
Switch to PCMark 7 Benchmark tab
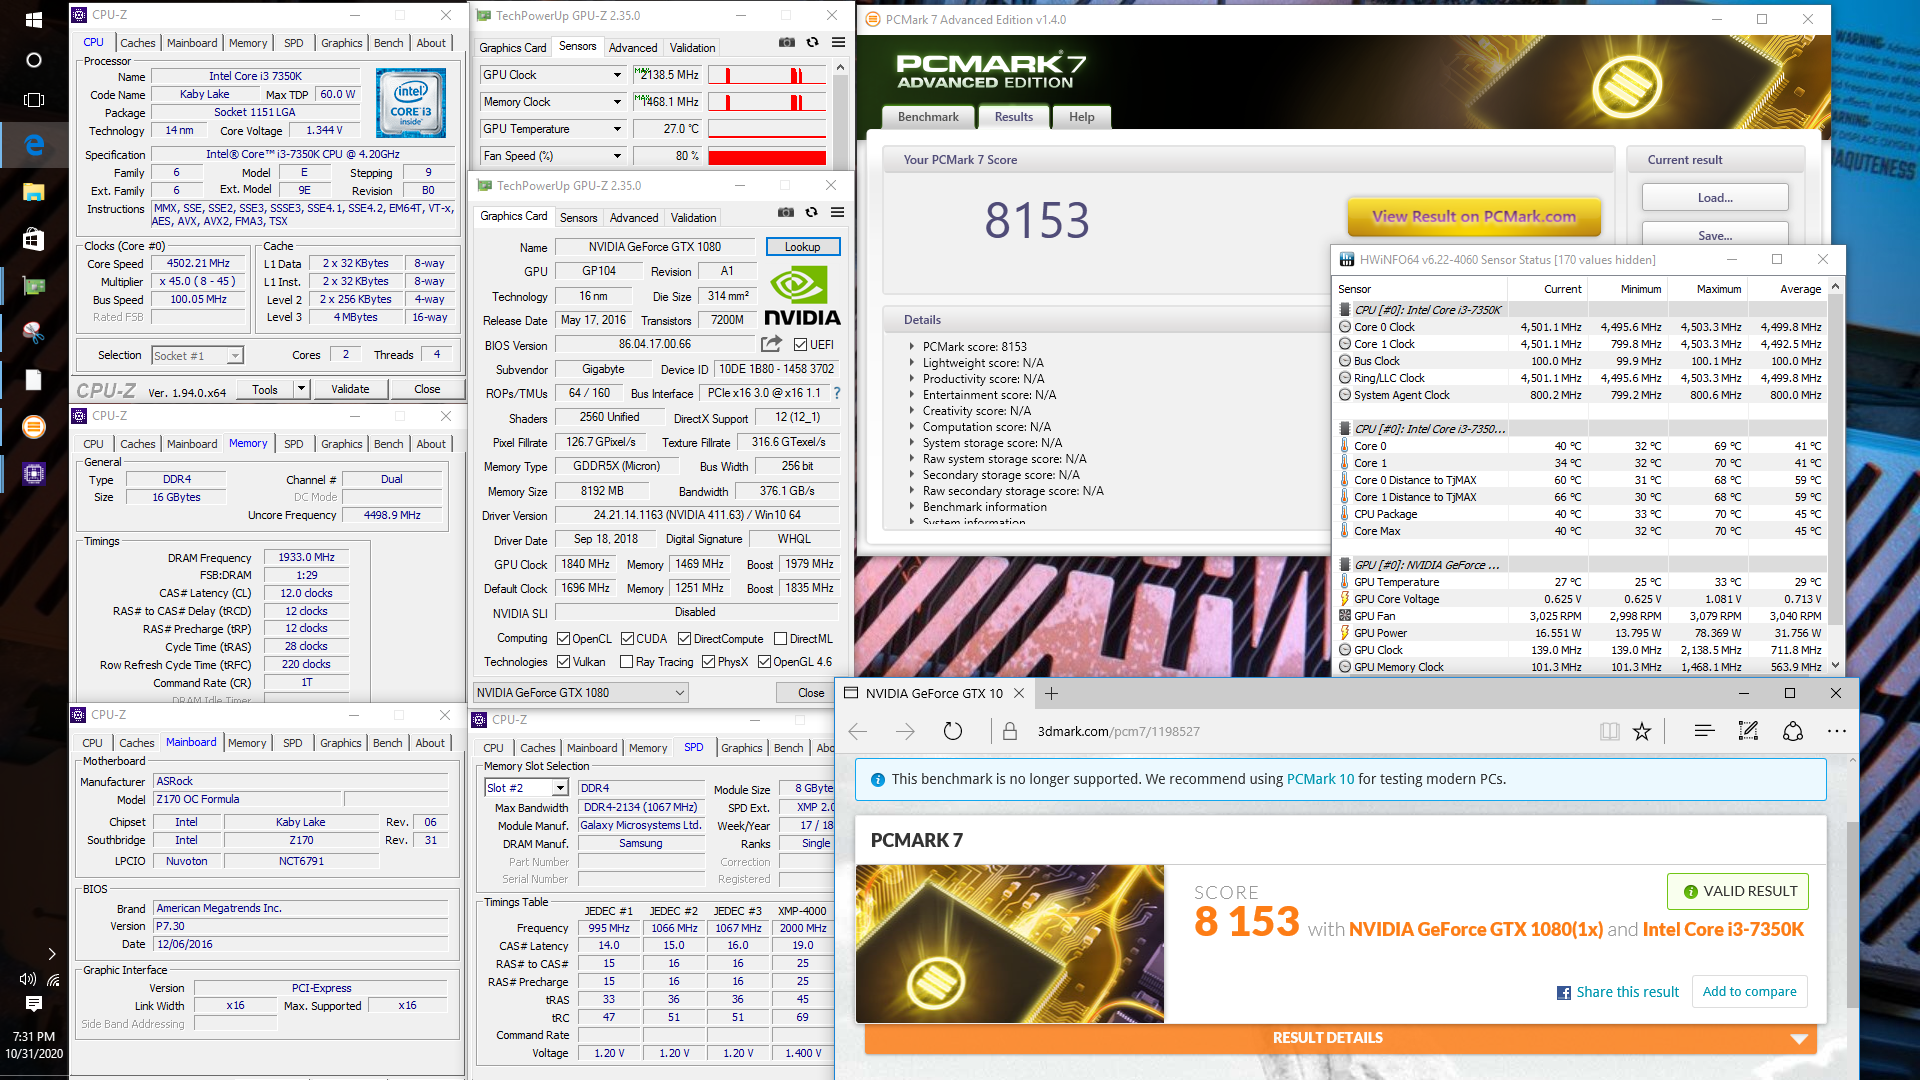928,117
